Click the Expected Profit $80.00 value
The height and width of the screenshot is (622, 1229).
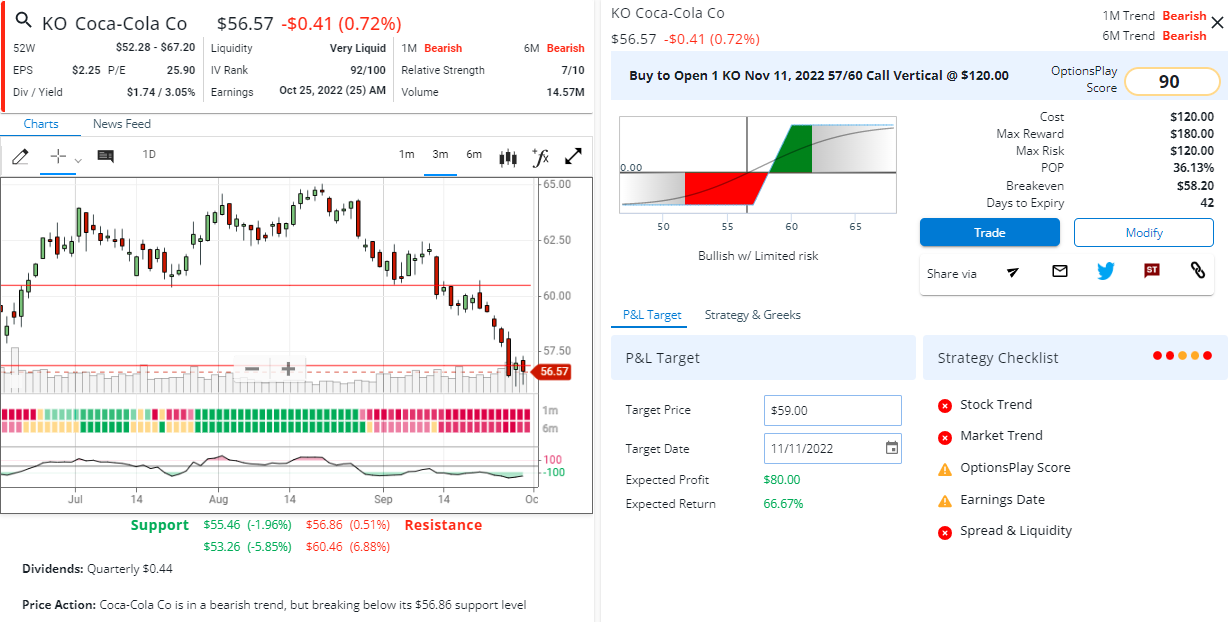coord(782,479)
